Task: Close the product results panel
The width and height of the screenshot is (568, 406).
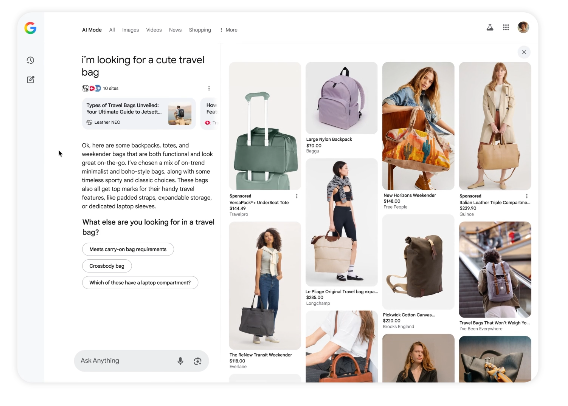Action: pyautogui.click(x=524, y=52)
